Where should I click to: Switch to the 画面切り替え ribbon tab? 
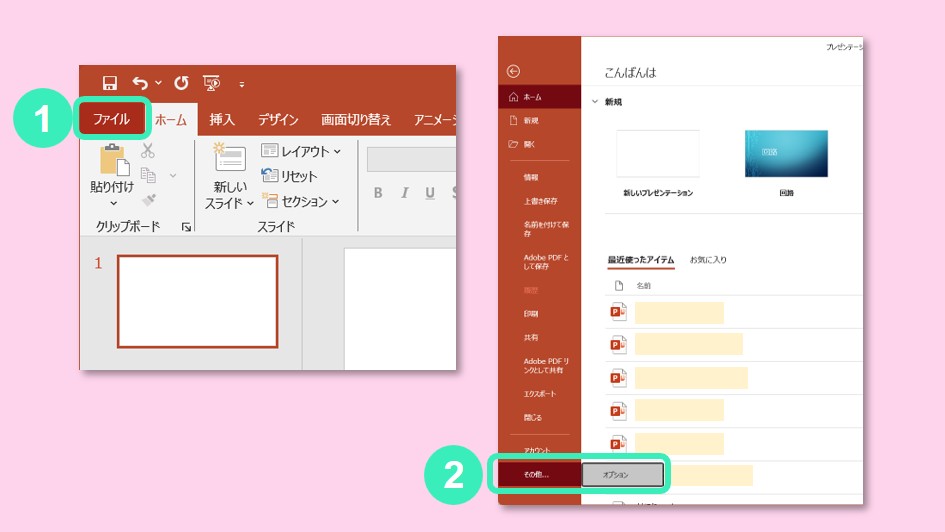[356, 120]
